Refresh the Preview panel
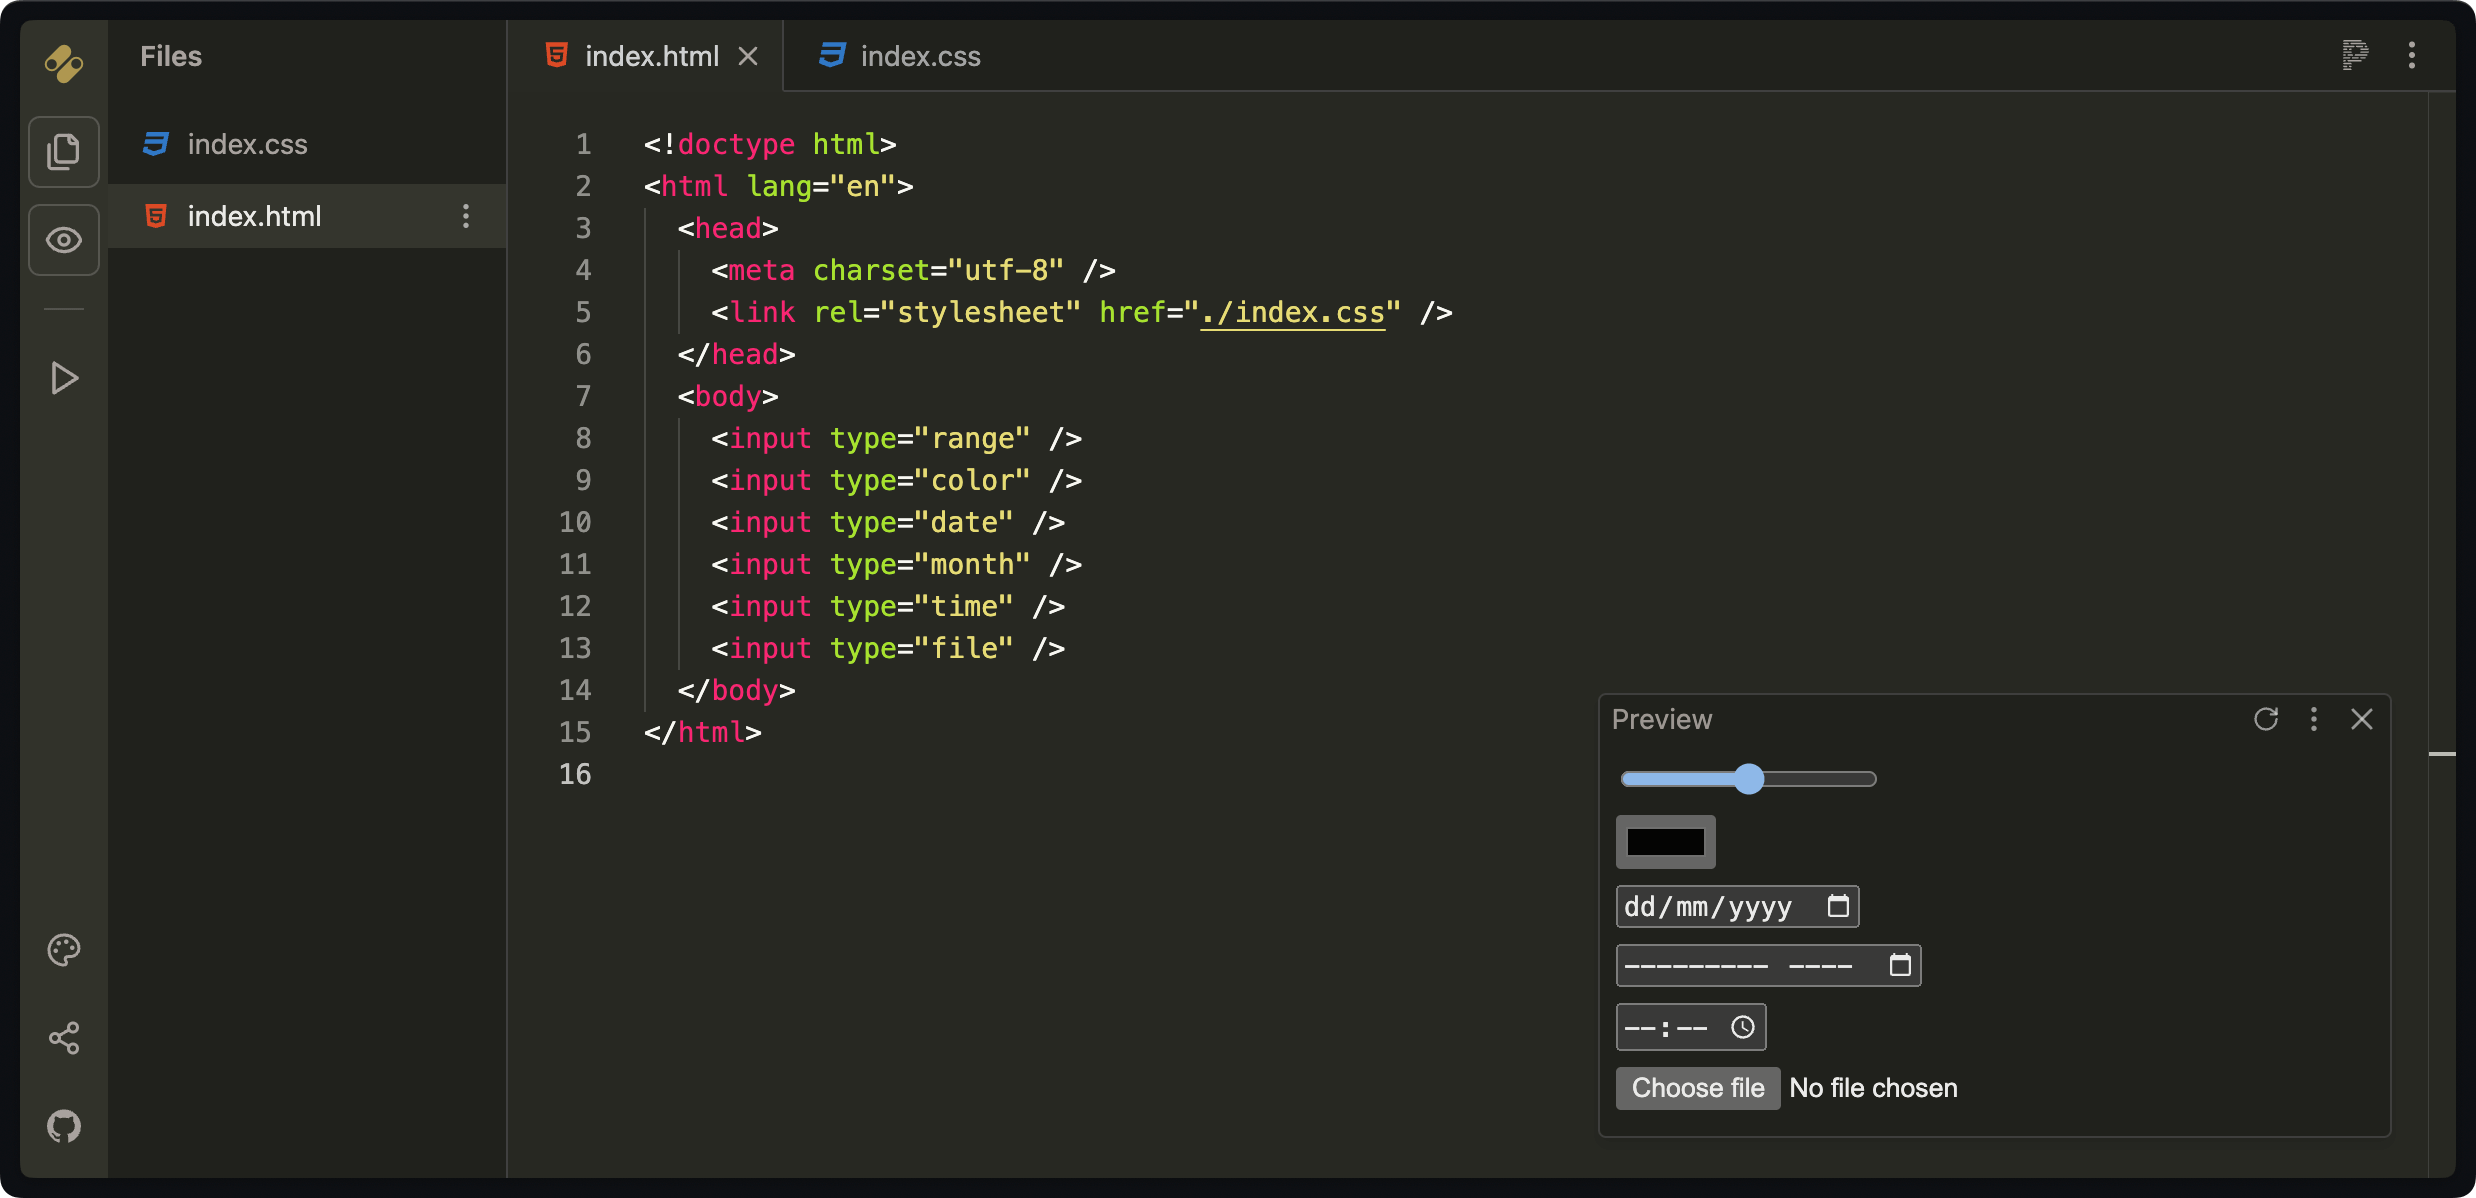2476x1198 pixels. pyautogui.click(x=2266, y=719)
